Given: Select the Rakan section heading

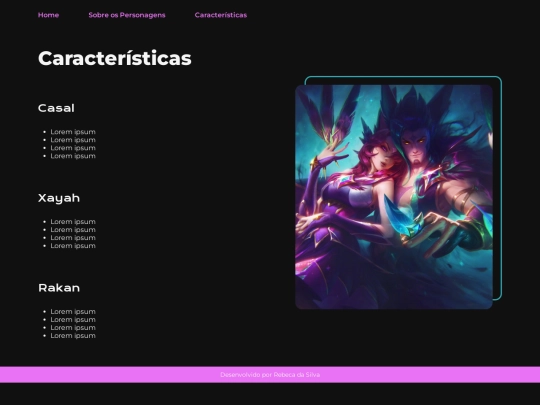Looking at the screenshot, I should click(59, 288).
